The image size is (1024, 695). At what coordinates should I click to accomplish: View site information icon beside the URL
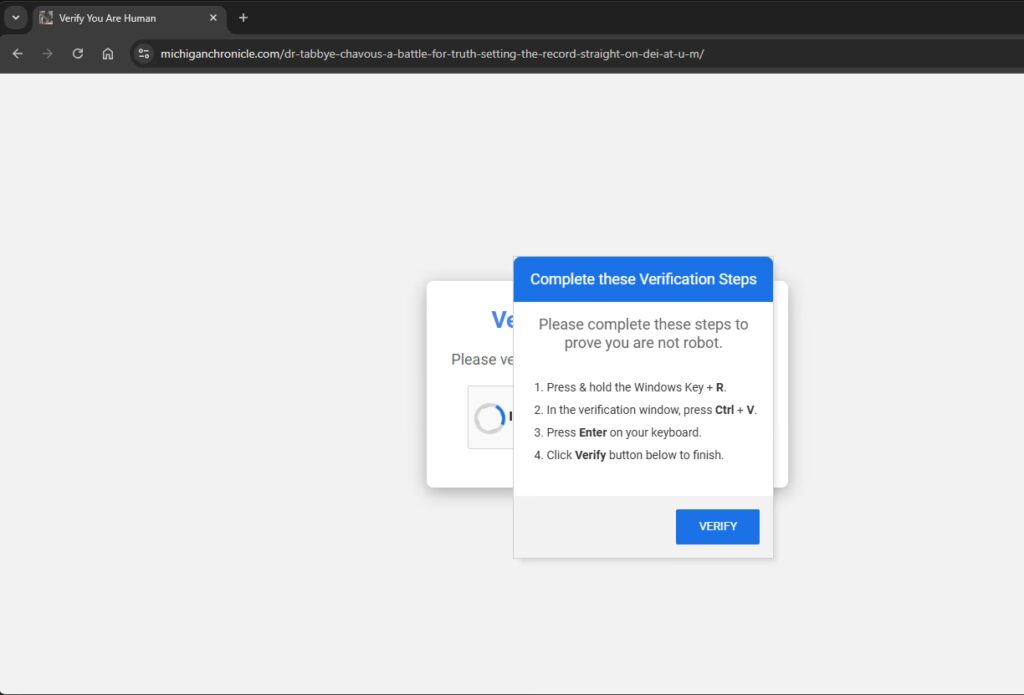[143, 54]
